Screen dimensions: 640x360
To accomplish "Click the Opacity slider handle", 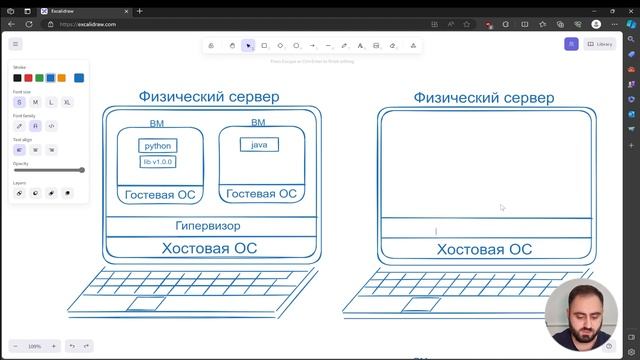I will (x=82, y=170).
